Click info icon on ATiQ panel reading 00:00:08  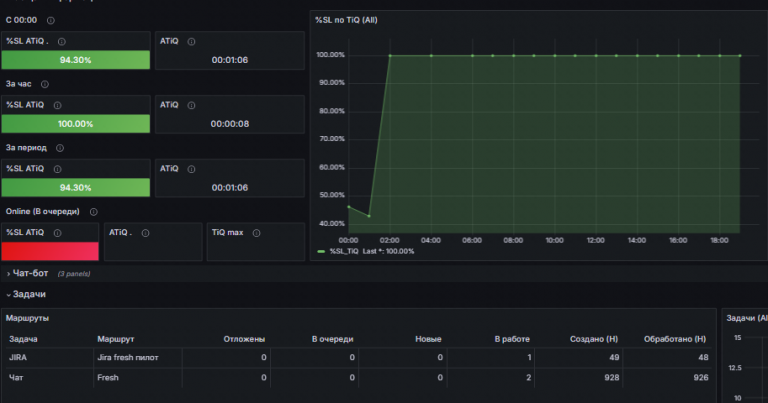192,105
